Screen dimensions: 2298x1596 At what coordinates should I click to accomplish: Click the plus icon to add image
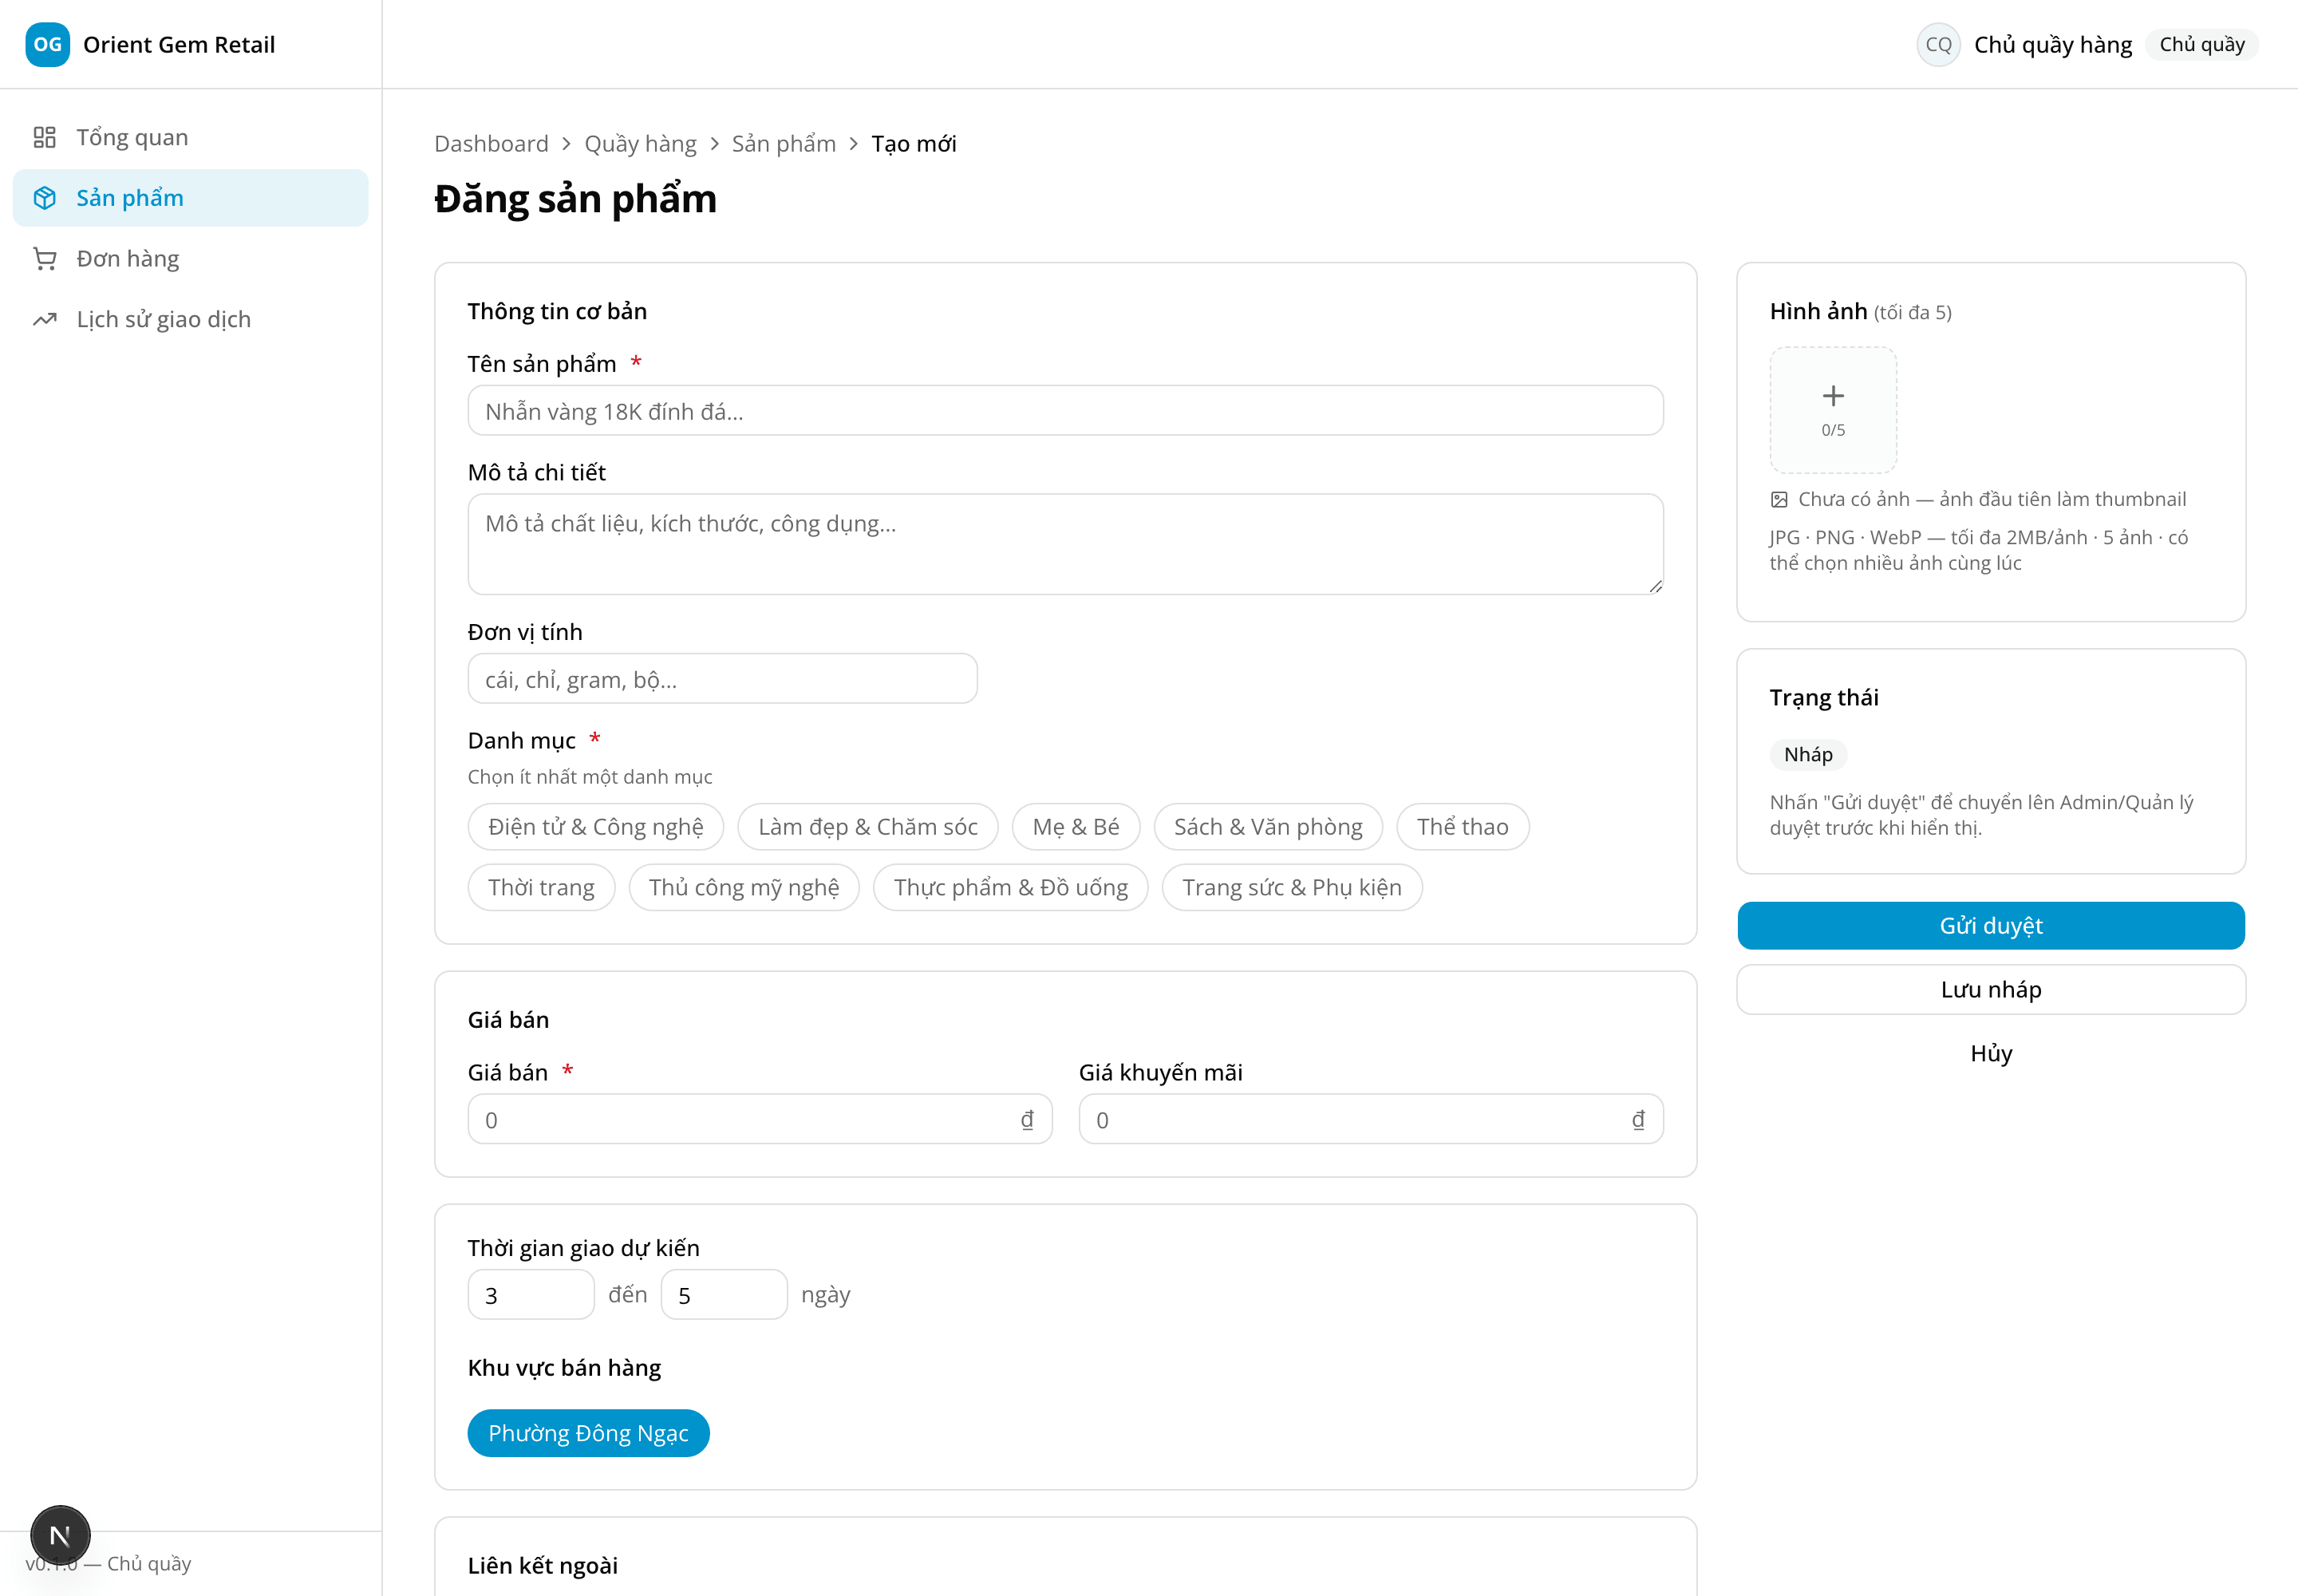point(1833,396)
